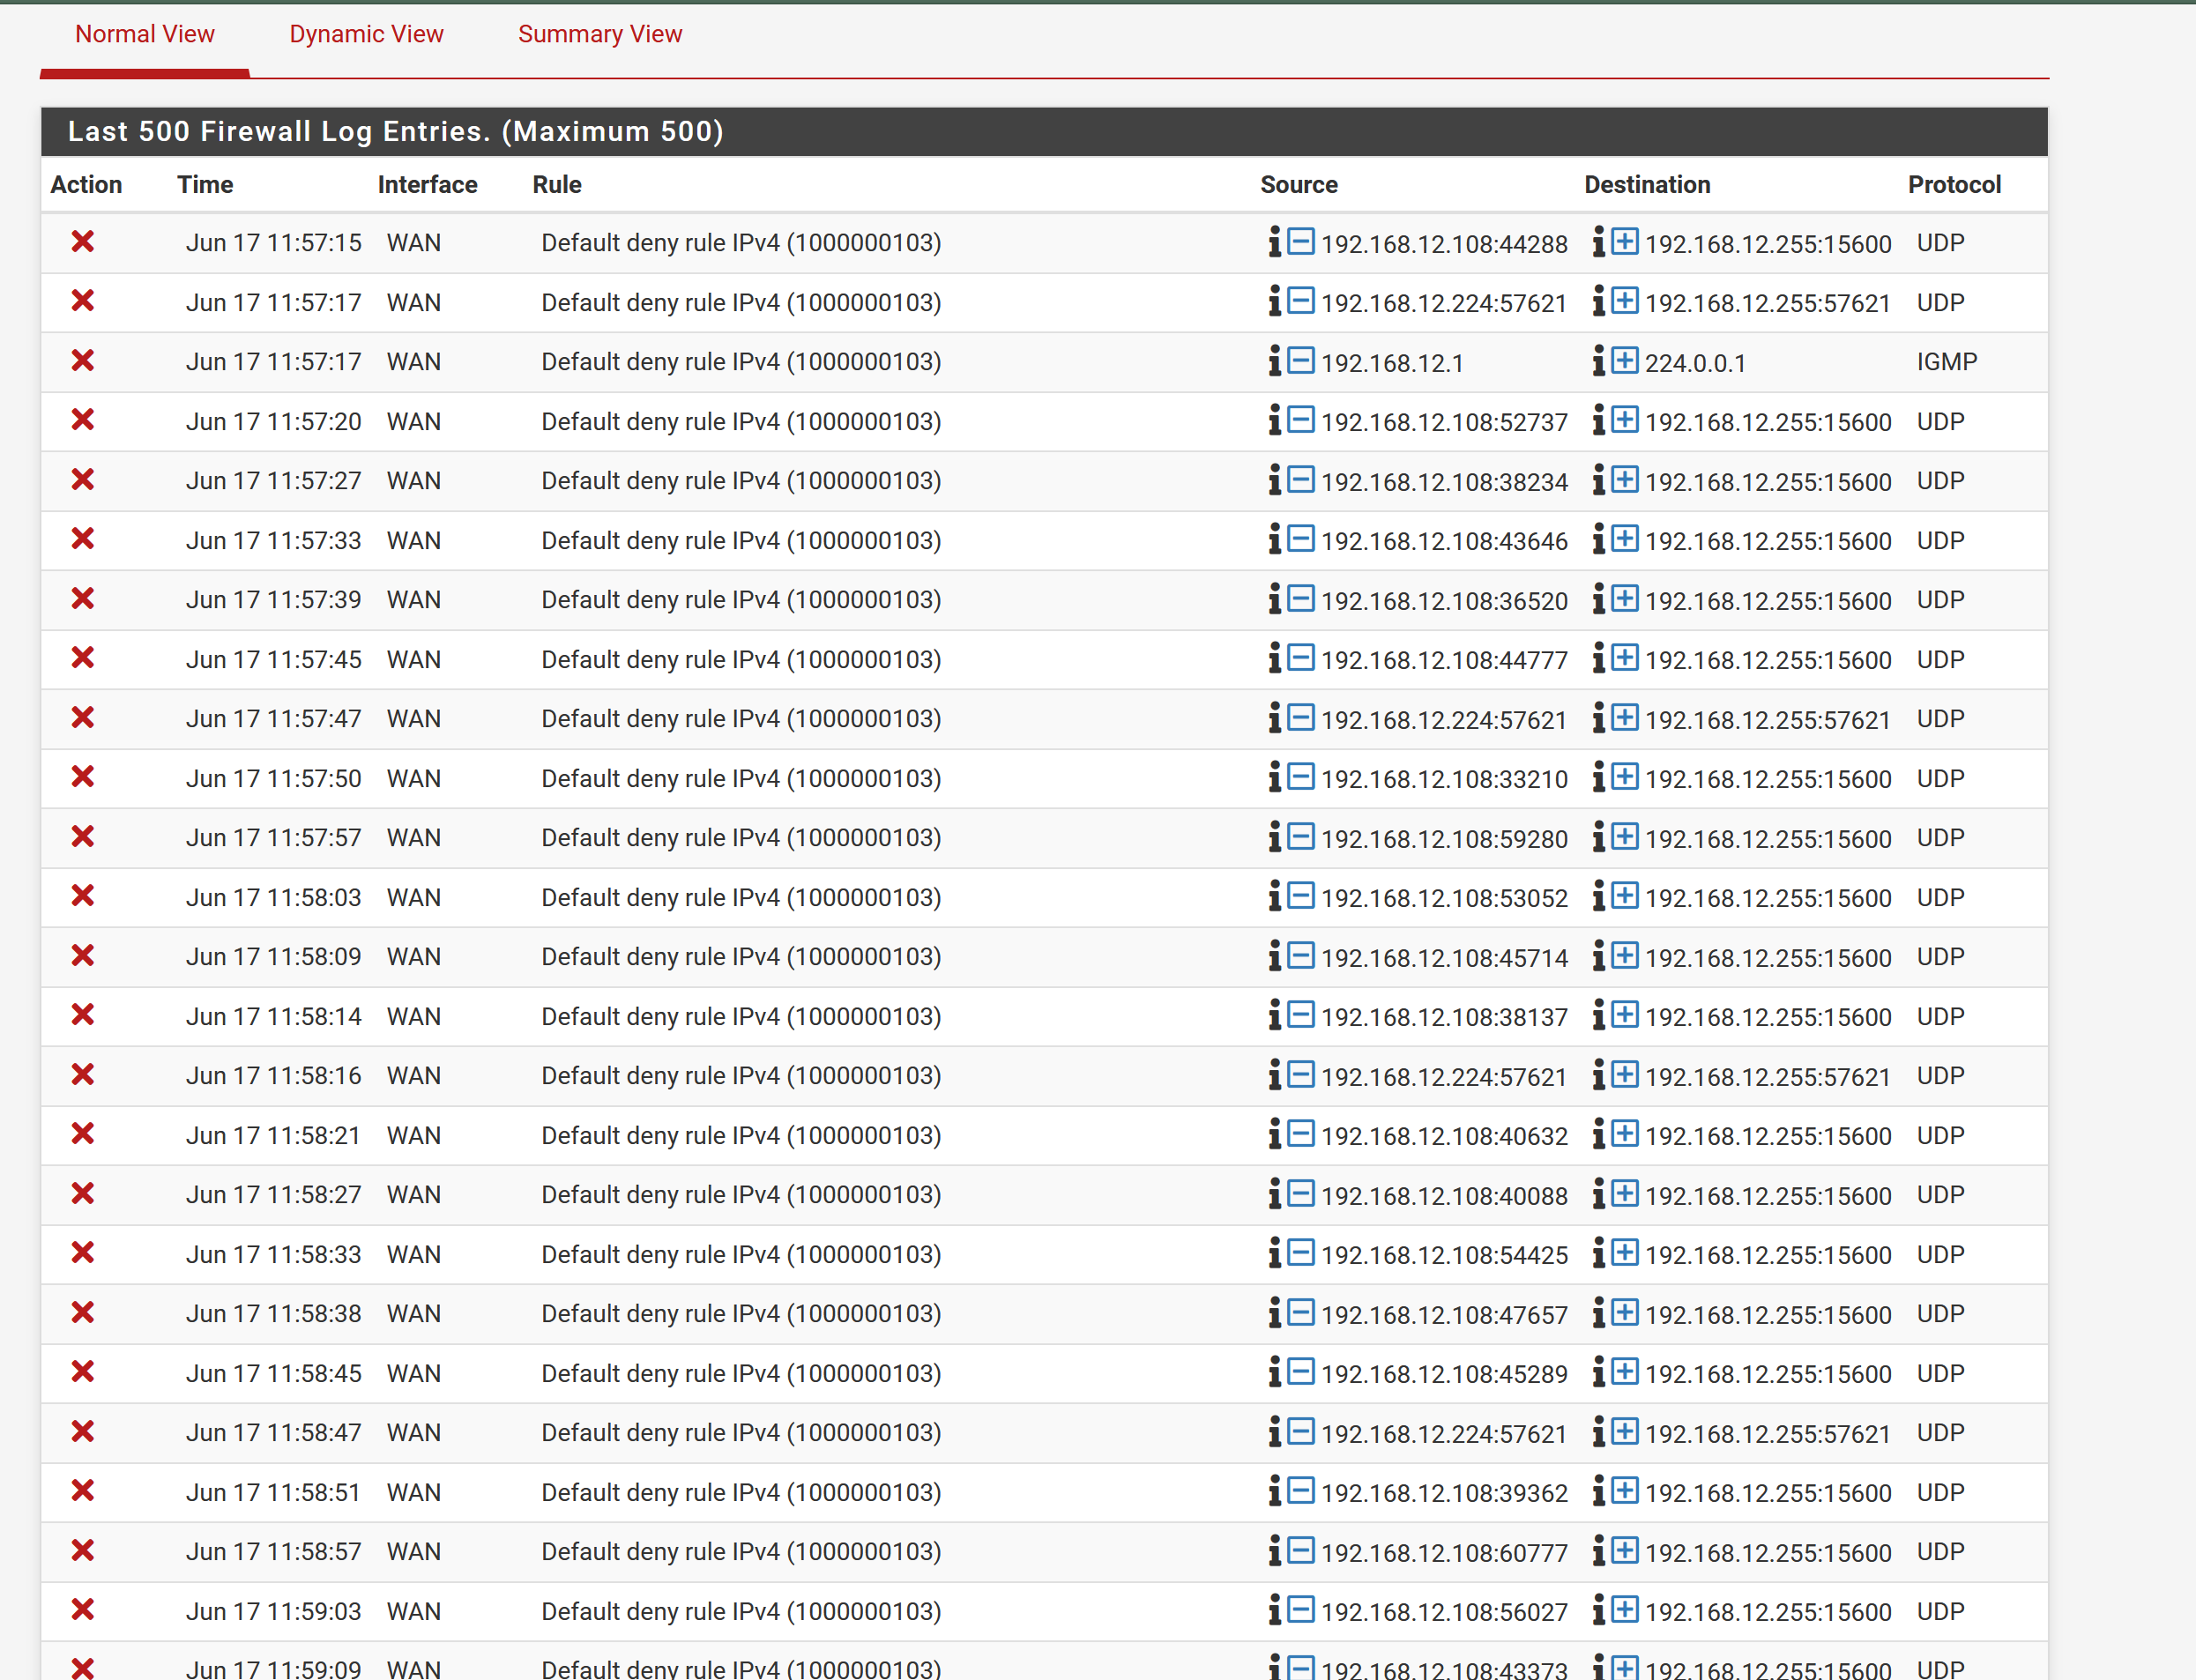2196x1680 pixels.
Task: Click the minus icon for source 192.168.12.108:44777
Action: point(1300,658)
